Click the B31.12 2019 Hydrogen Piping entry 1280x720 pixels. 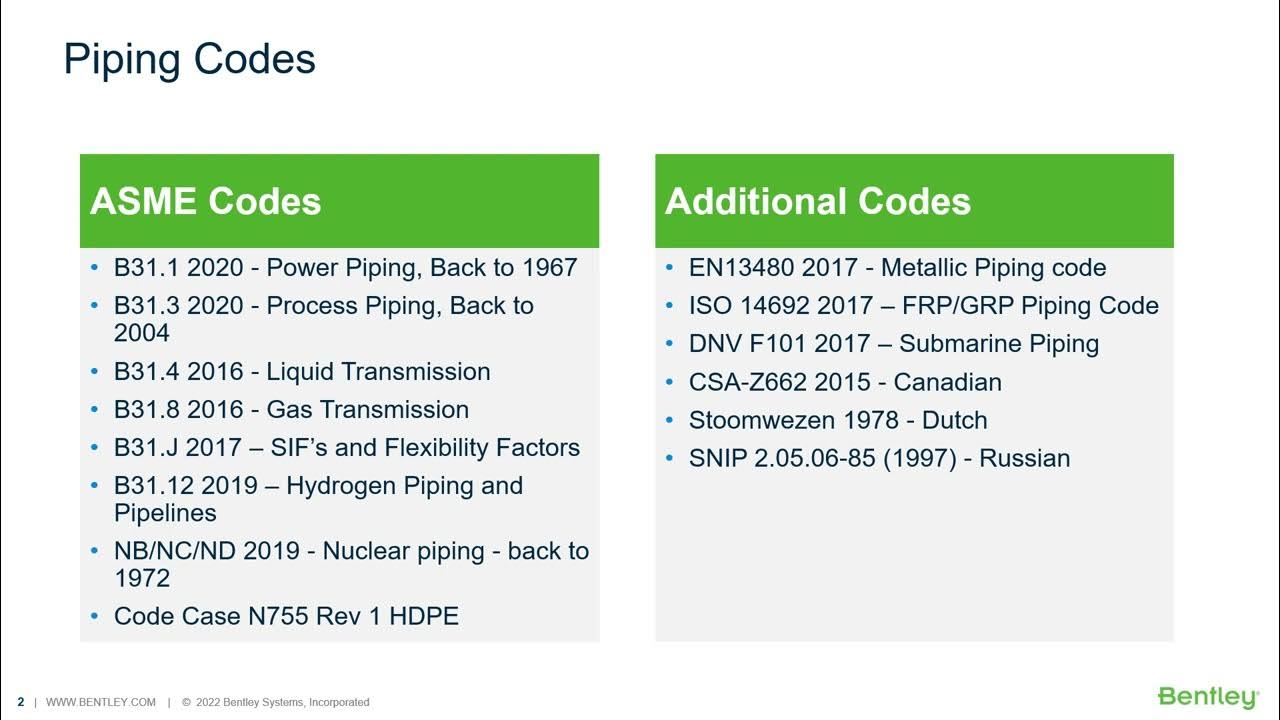[318, 486]
